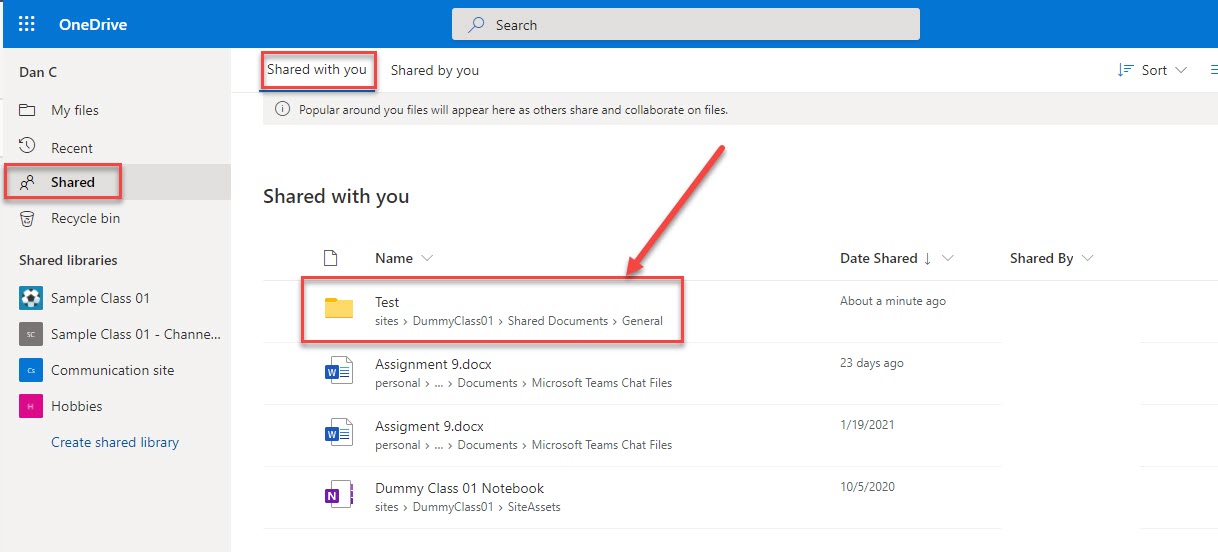Click Shared Documents in the Test path

557,321
